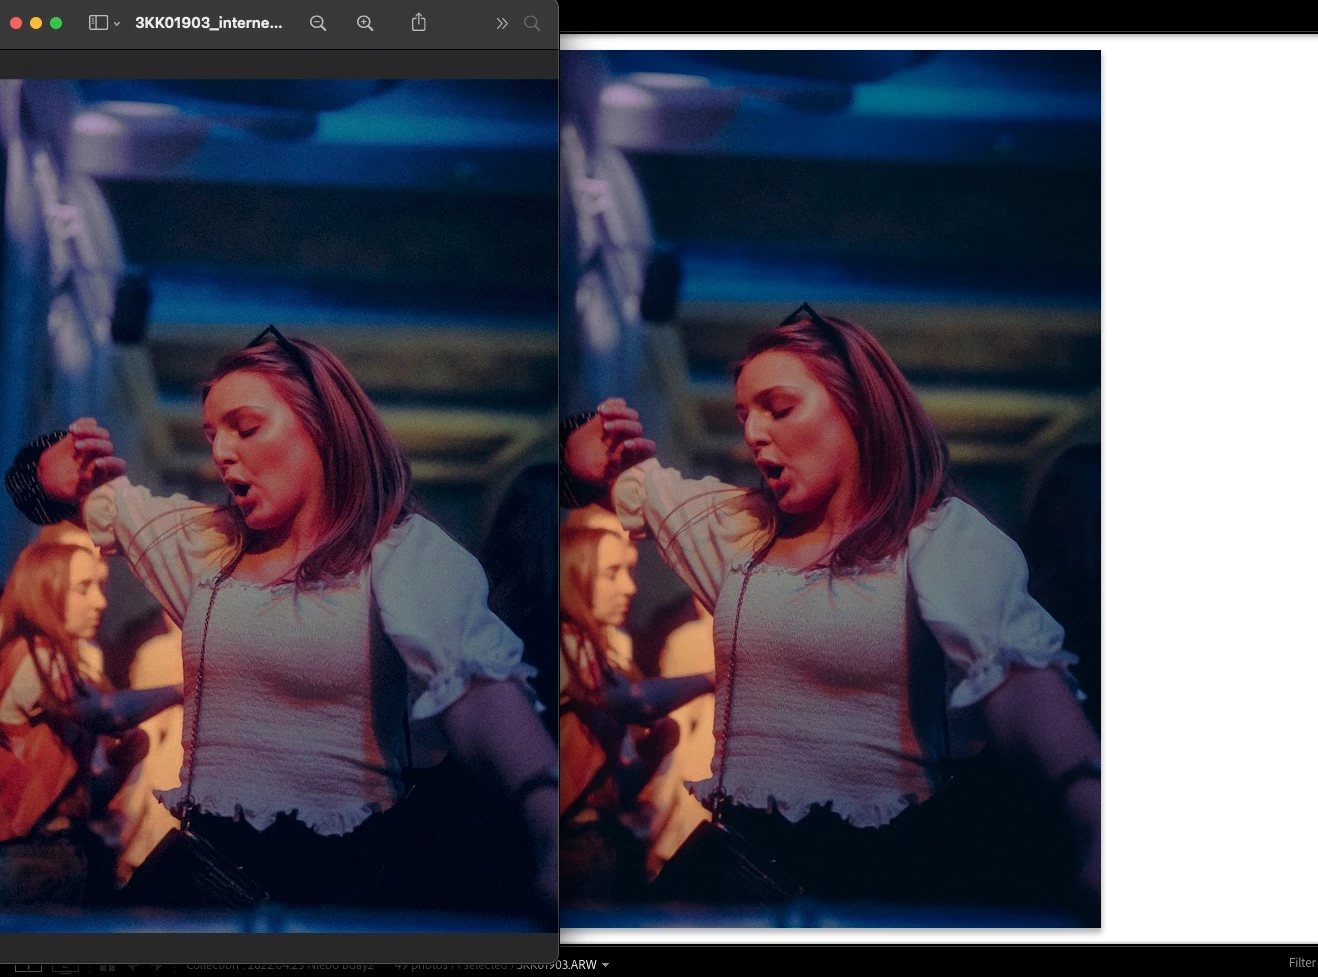This screenshot has width=1318, height=977.
Task: Open sidebar view options dropdown arrow
Action: click(117, 23)
